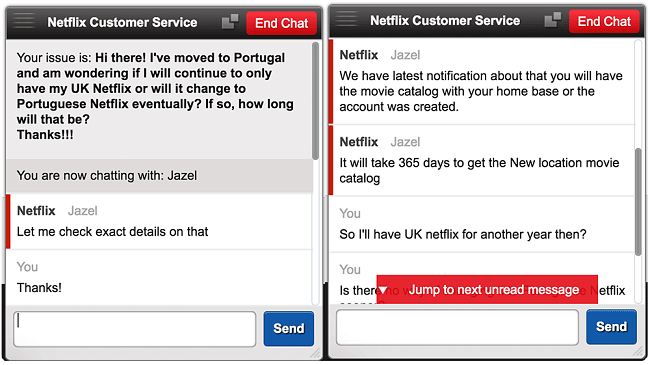The width and height of the screenshot is (650, 365).
Task: Click the right chat scrollbar thumb
Action: [x=638, y=202]
